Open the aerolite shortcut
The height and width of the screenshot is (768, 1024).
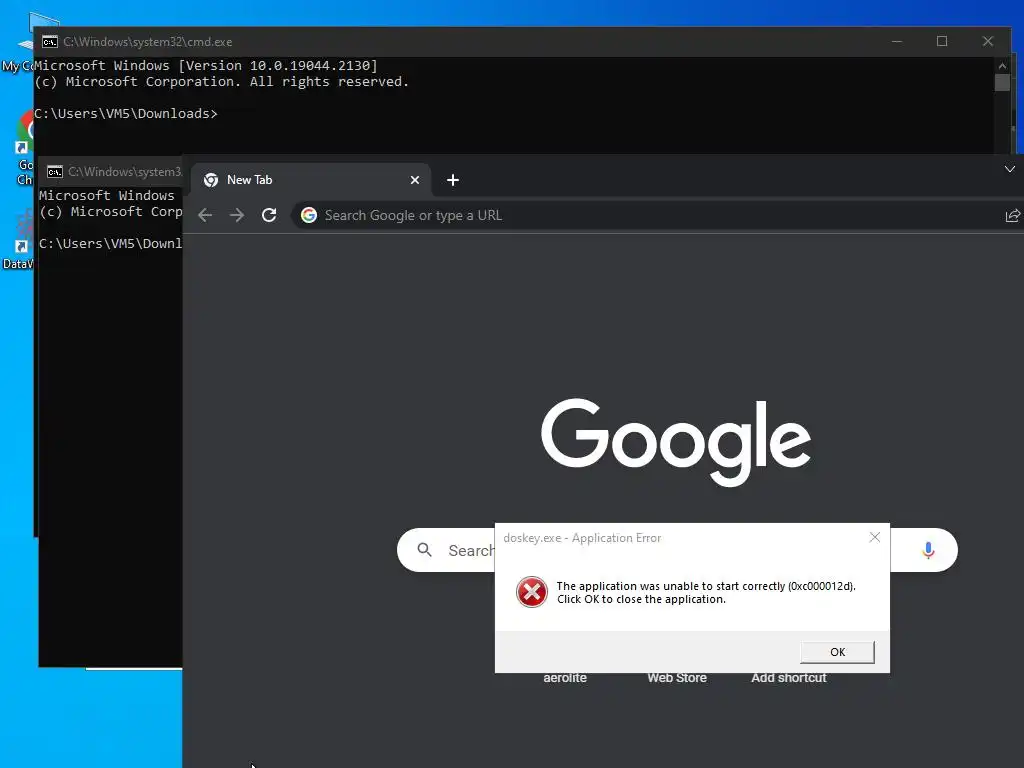coord(565,678)
